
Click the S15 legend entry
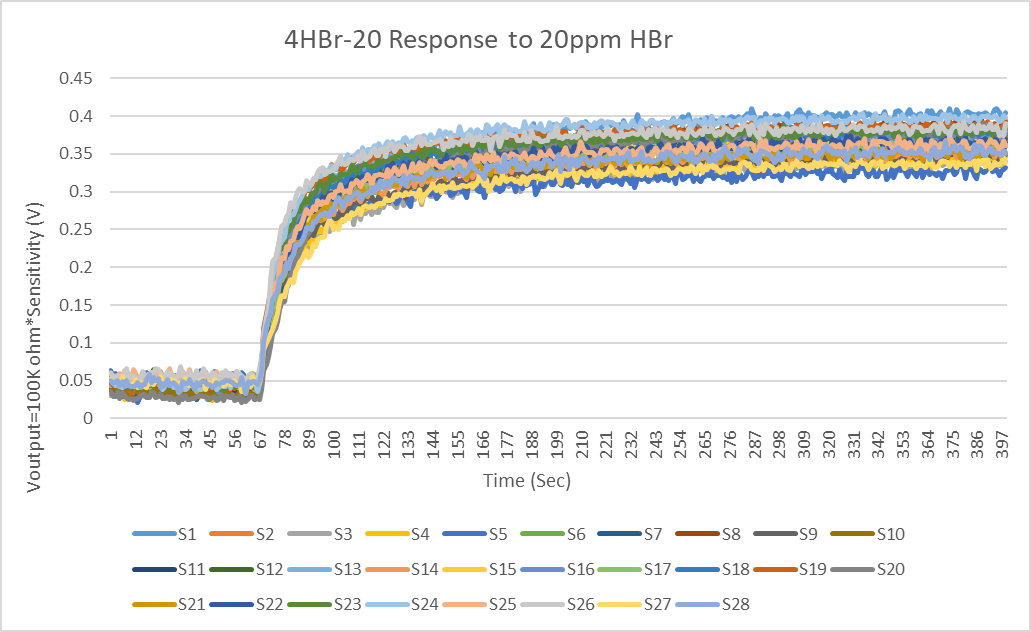tap(505, 570)
